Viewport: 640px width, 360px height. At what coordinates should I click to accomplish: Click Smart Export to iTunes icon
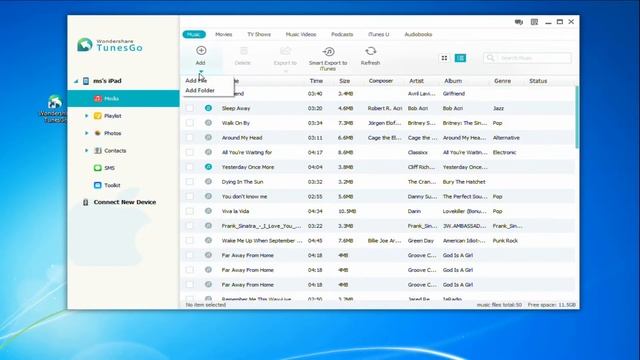[x=329, y=51]
